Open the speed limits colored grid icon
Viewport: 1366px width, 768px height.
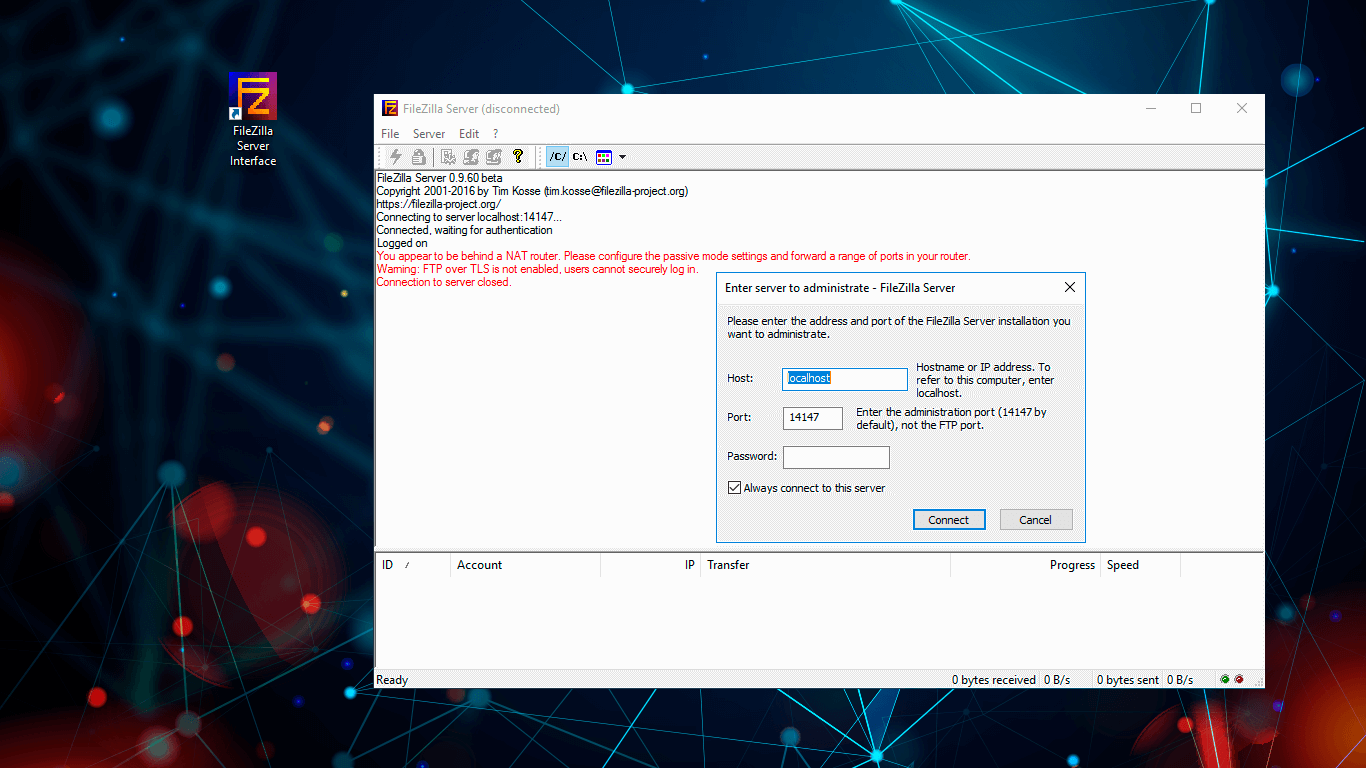[603, 157]
